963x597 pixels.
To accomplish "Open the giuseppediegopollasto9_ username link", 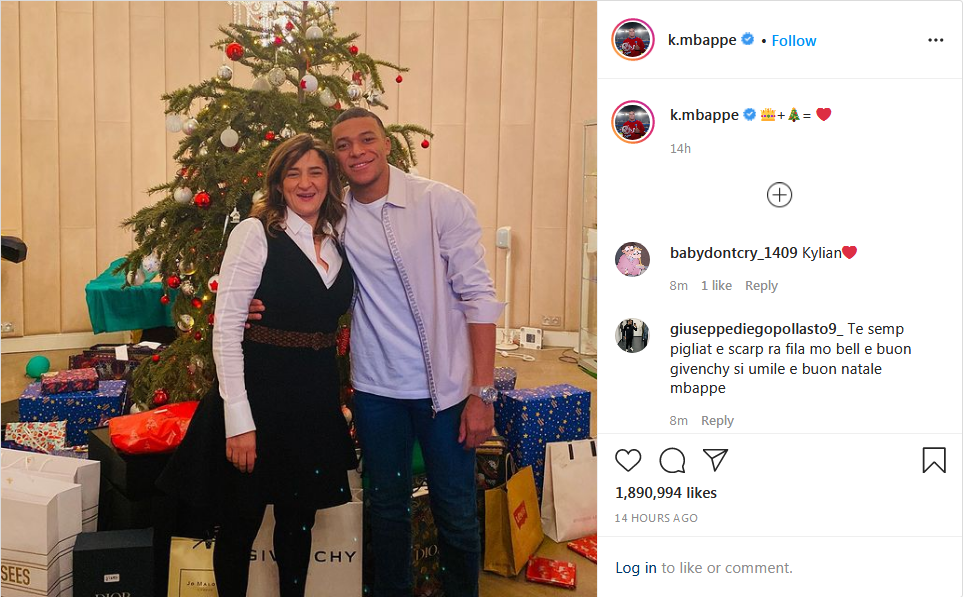I will pos(756,329).
